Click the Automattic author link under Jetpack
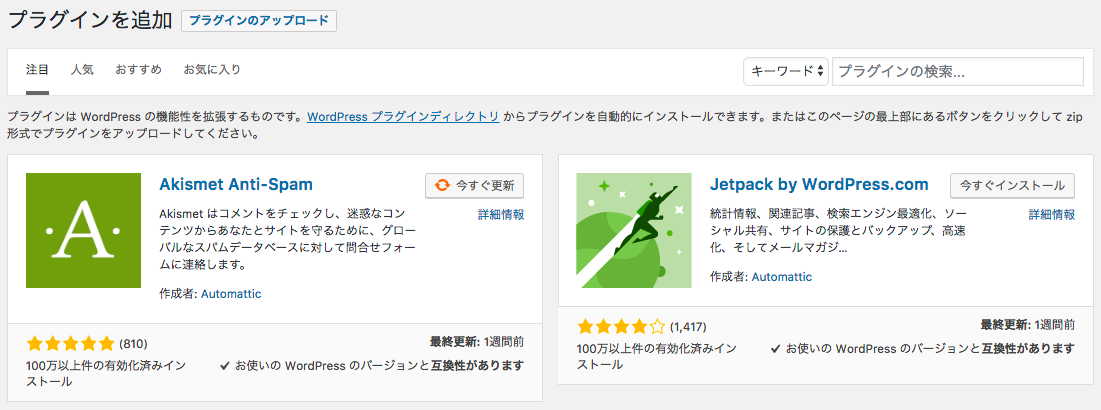The width and height of the screenshot is (1101, 410). (x=782, y=277)
